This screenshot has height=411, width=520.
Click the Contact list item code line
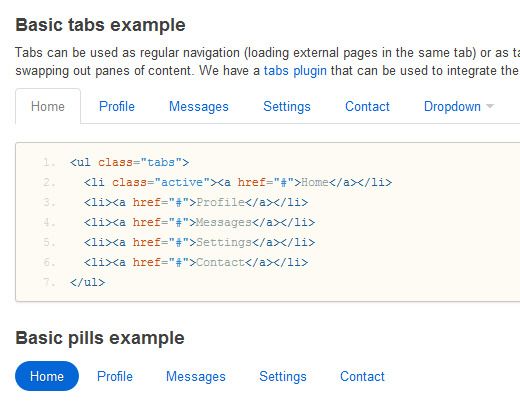pos(196,262)
